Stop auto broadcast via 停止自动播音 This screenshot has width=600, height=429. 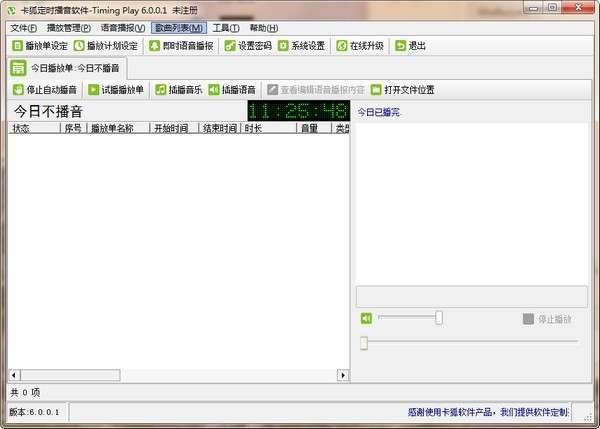[45, 90]
